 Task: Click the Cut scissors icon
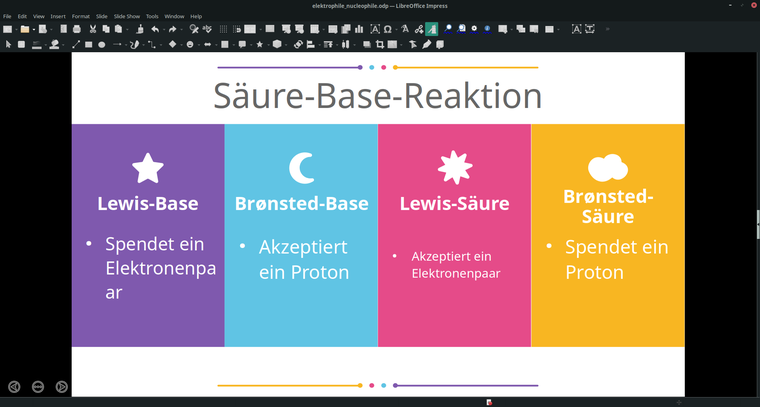pos(93,29)
